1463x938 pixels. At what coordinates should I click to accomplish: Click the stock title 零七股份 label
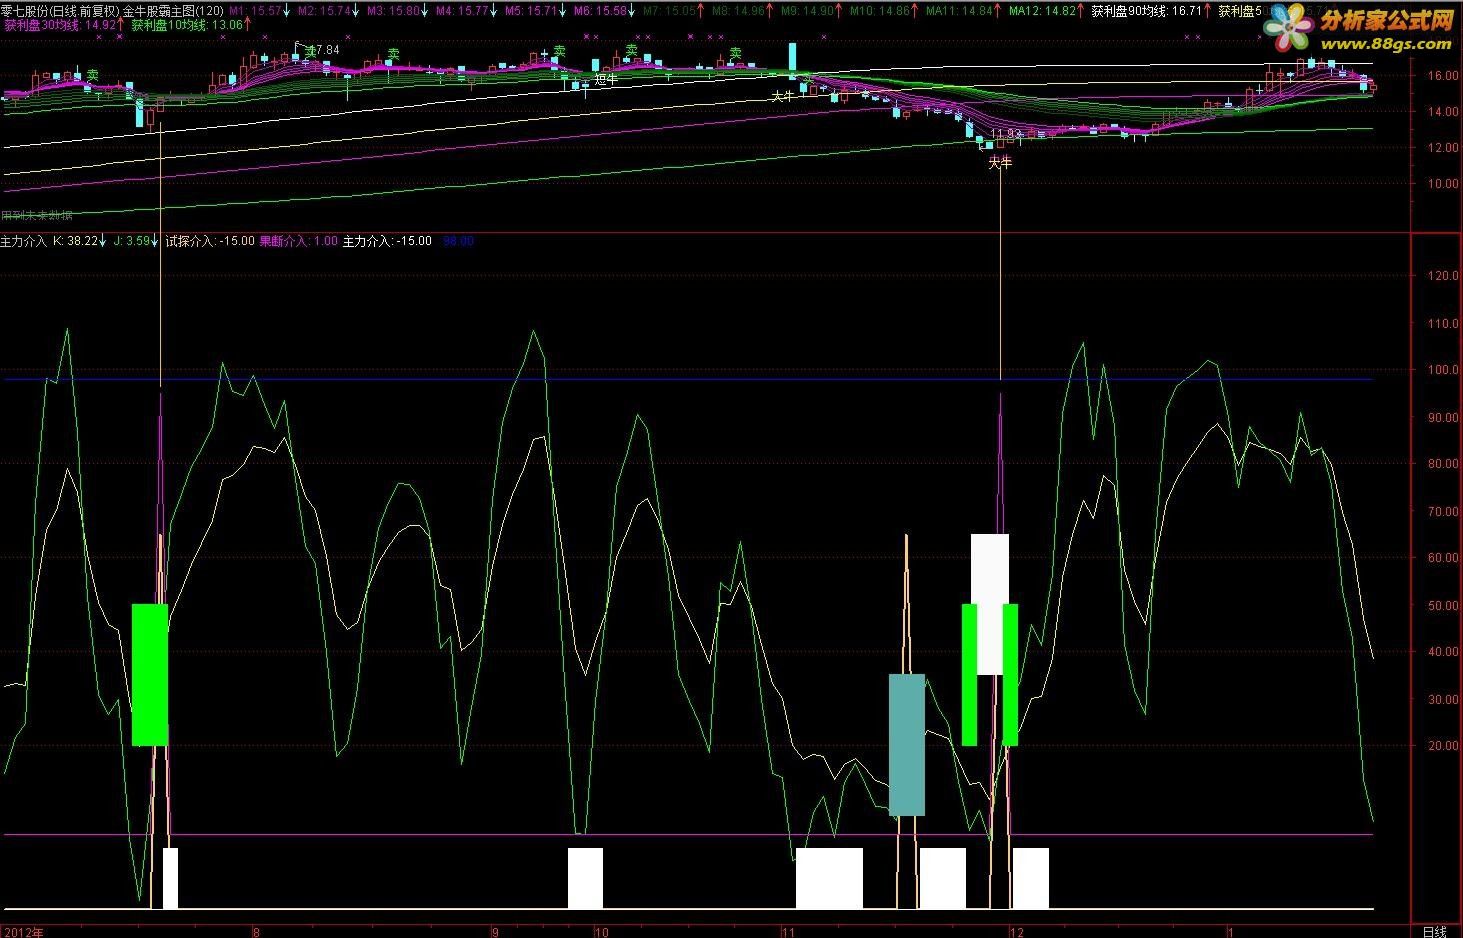click(x=25, y=10)
